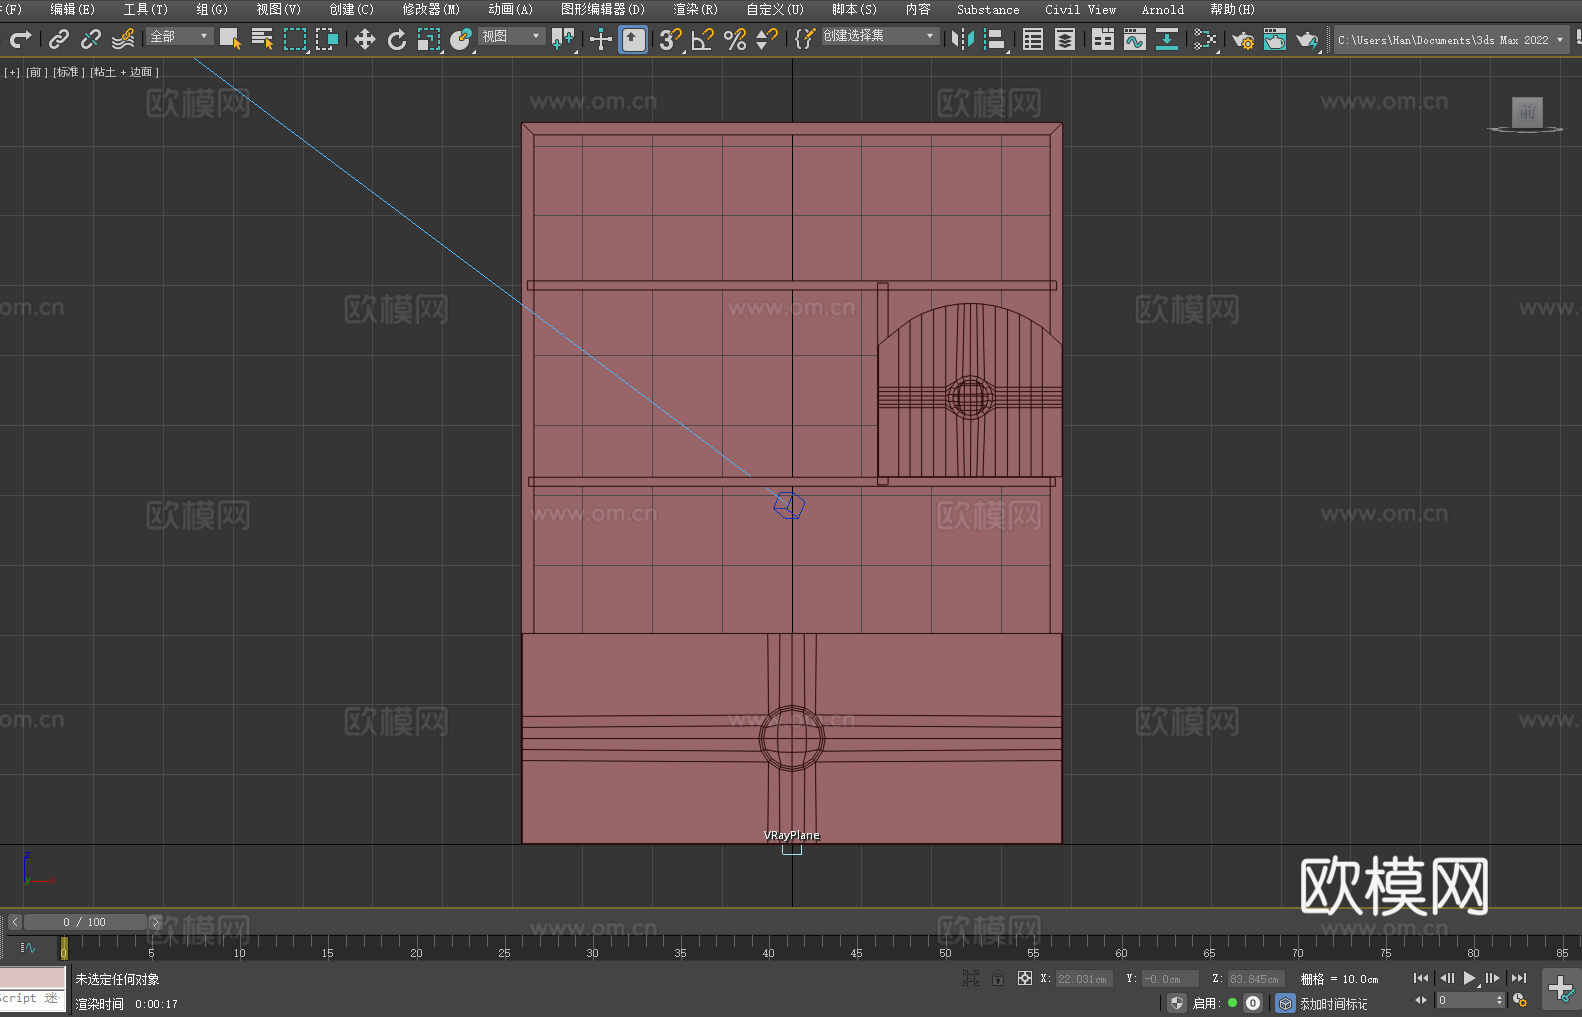This screenshot has height=1017, width=1582.
Task: Toggle Isolate Selection icon
Action: point(971,978)
